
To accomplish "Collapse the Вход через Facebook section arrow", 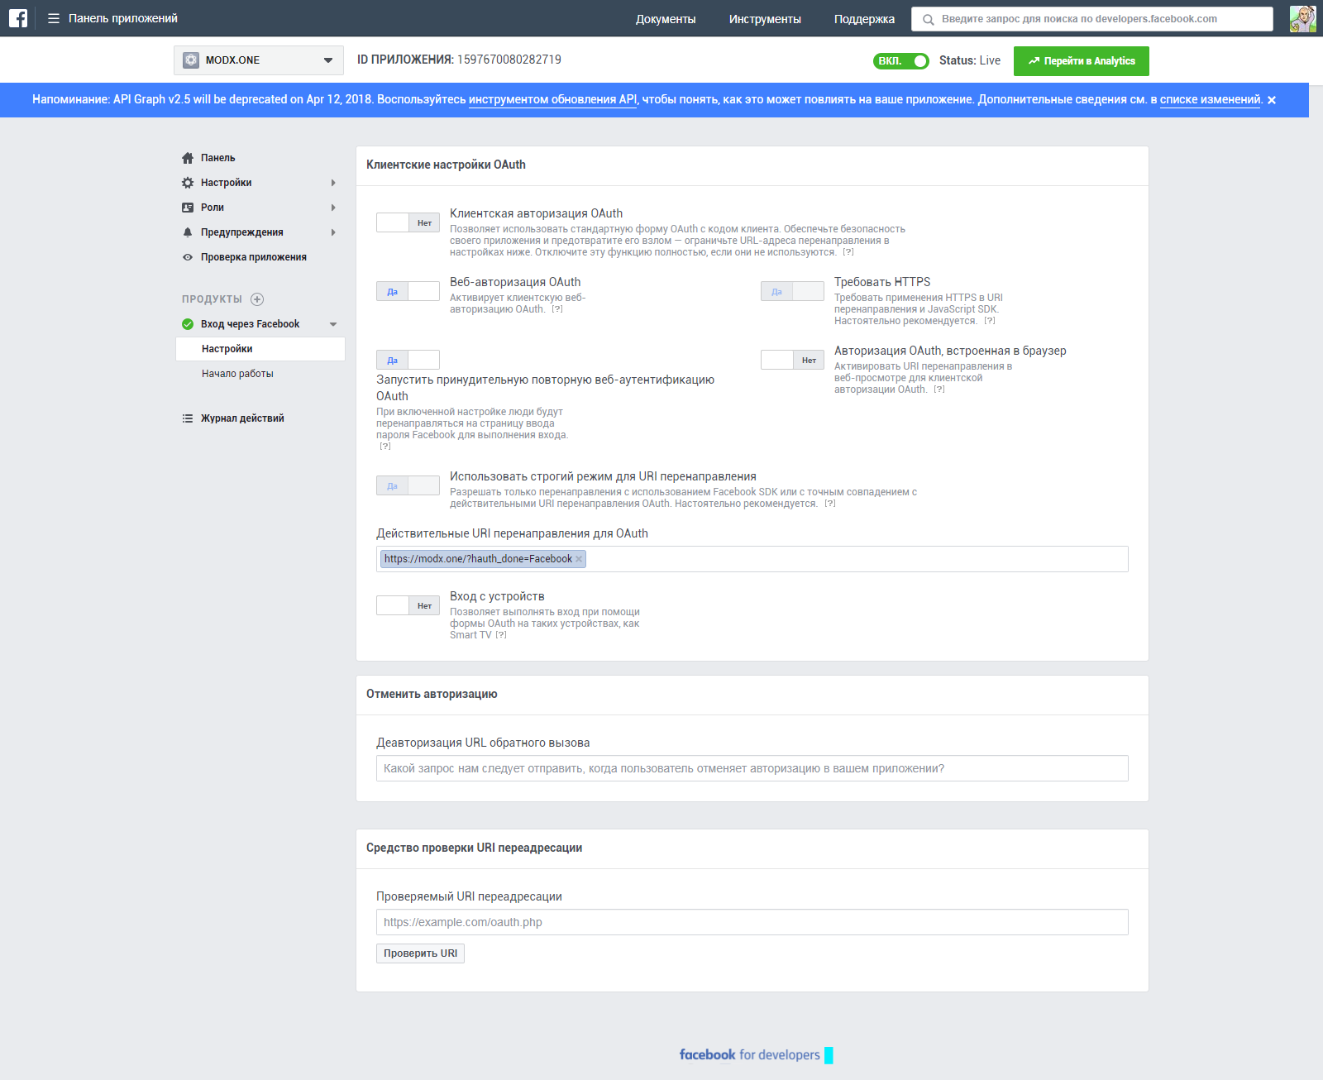I will [x=333, y=324].
